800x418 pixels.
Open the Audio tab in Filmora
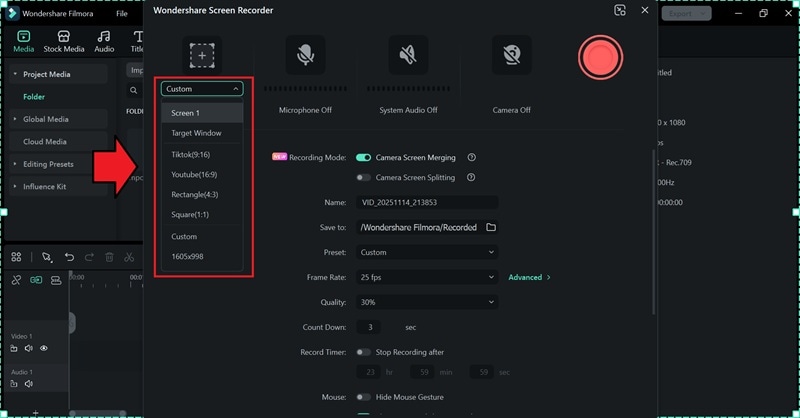tap(104, 41)
